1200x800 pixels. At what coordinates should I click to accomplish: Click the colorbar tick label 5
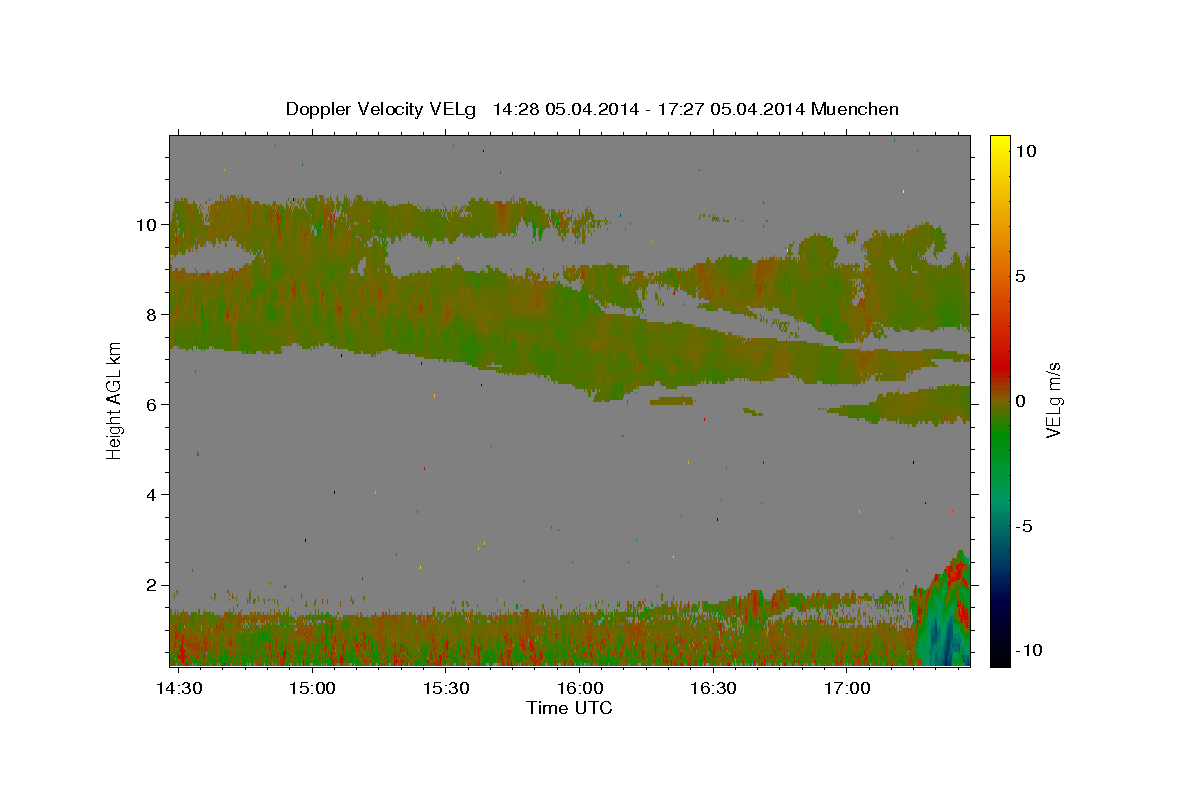(1021, 276)
